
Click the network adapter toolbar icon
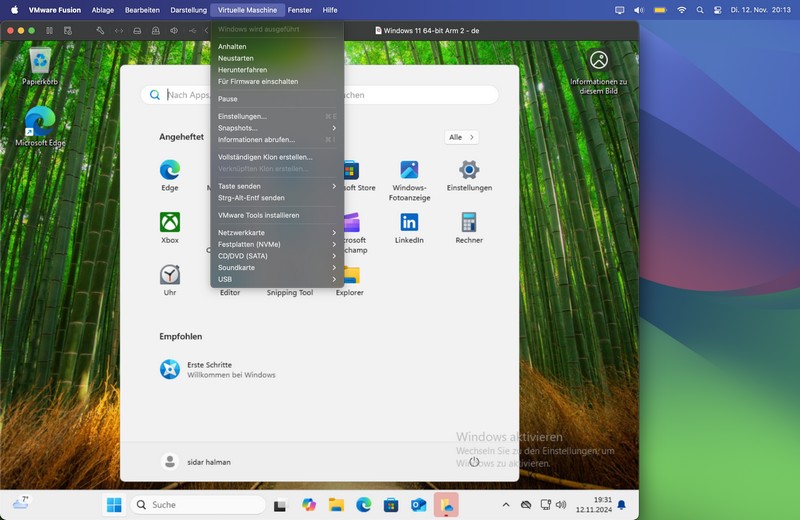[119, 31]
